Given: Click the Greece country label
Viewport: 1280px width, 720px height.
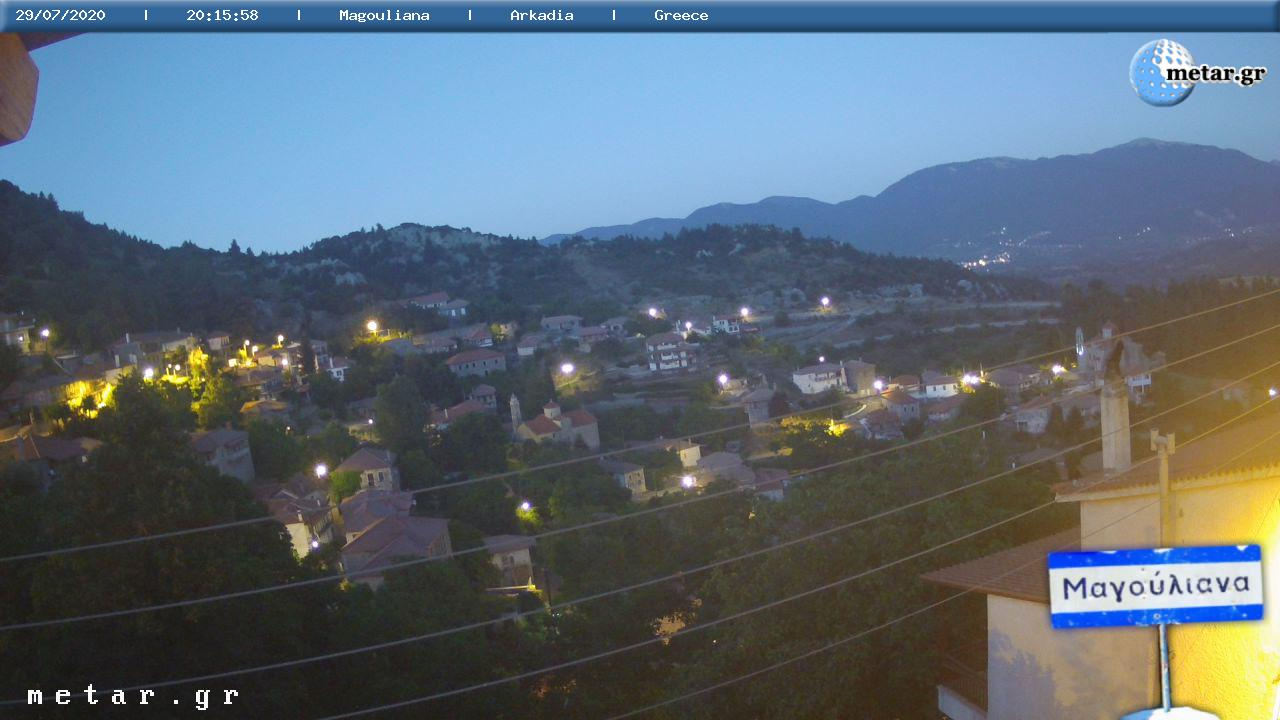Looking at the screenshot, I should tap(681, 15).
